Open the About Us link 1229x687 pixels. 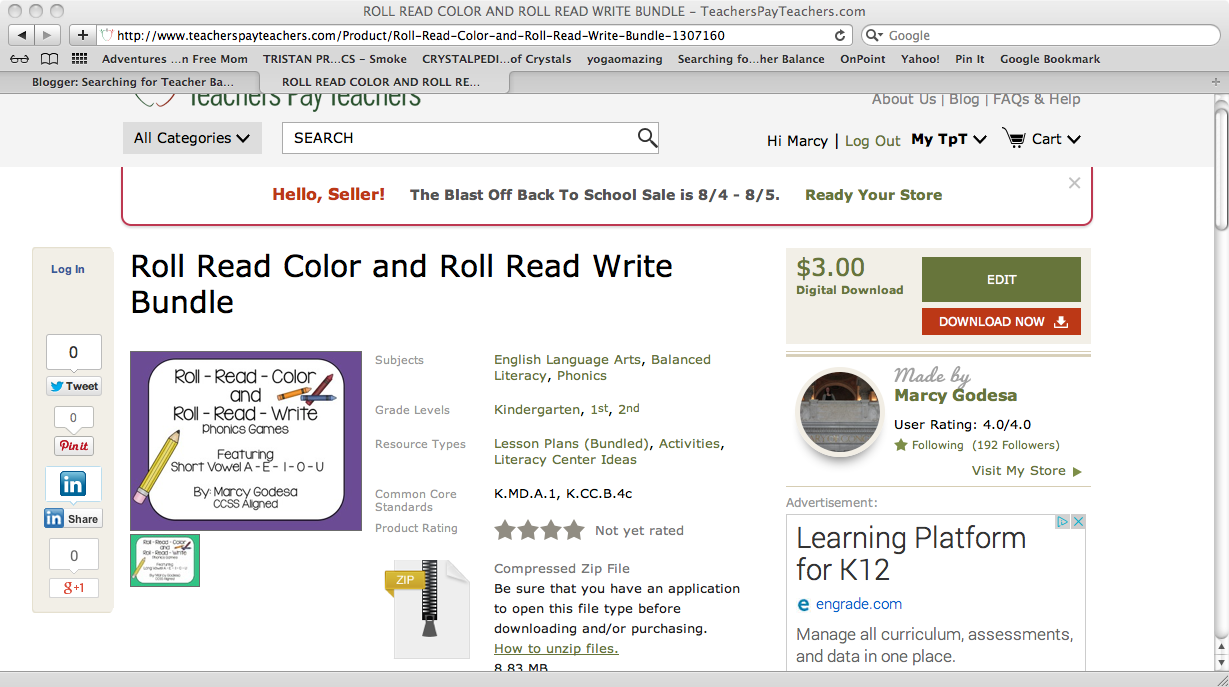tap(904, 99)
